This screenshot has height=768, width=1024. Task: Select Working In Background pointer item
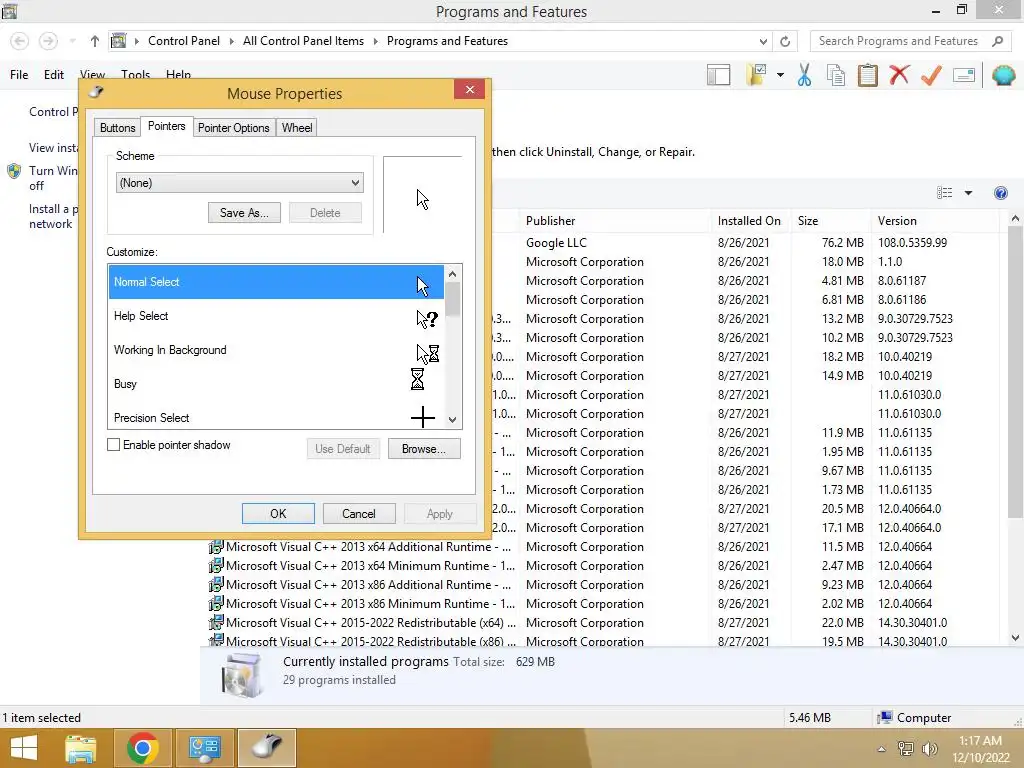[276, 350]
